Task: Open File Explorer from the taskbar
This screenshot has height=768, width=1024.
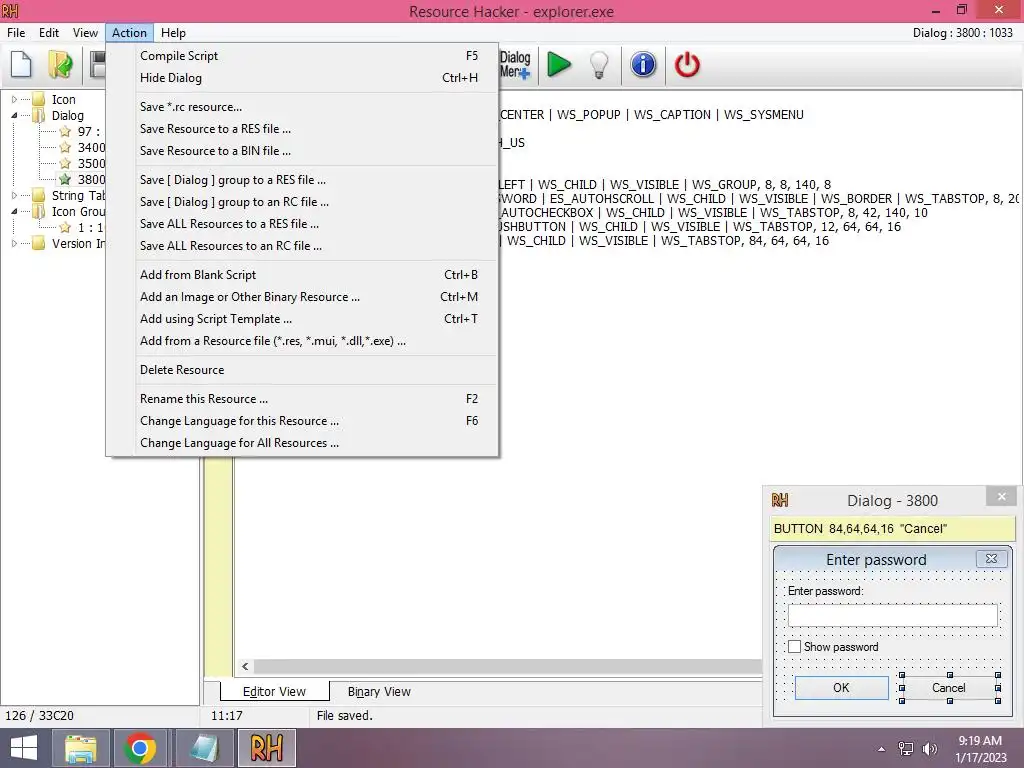Action: pos(80,748)
